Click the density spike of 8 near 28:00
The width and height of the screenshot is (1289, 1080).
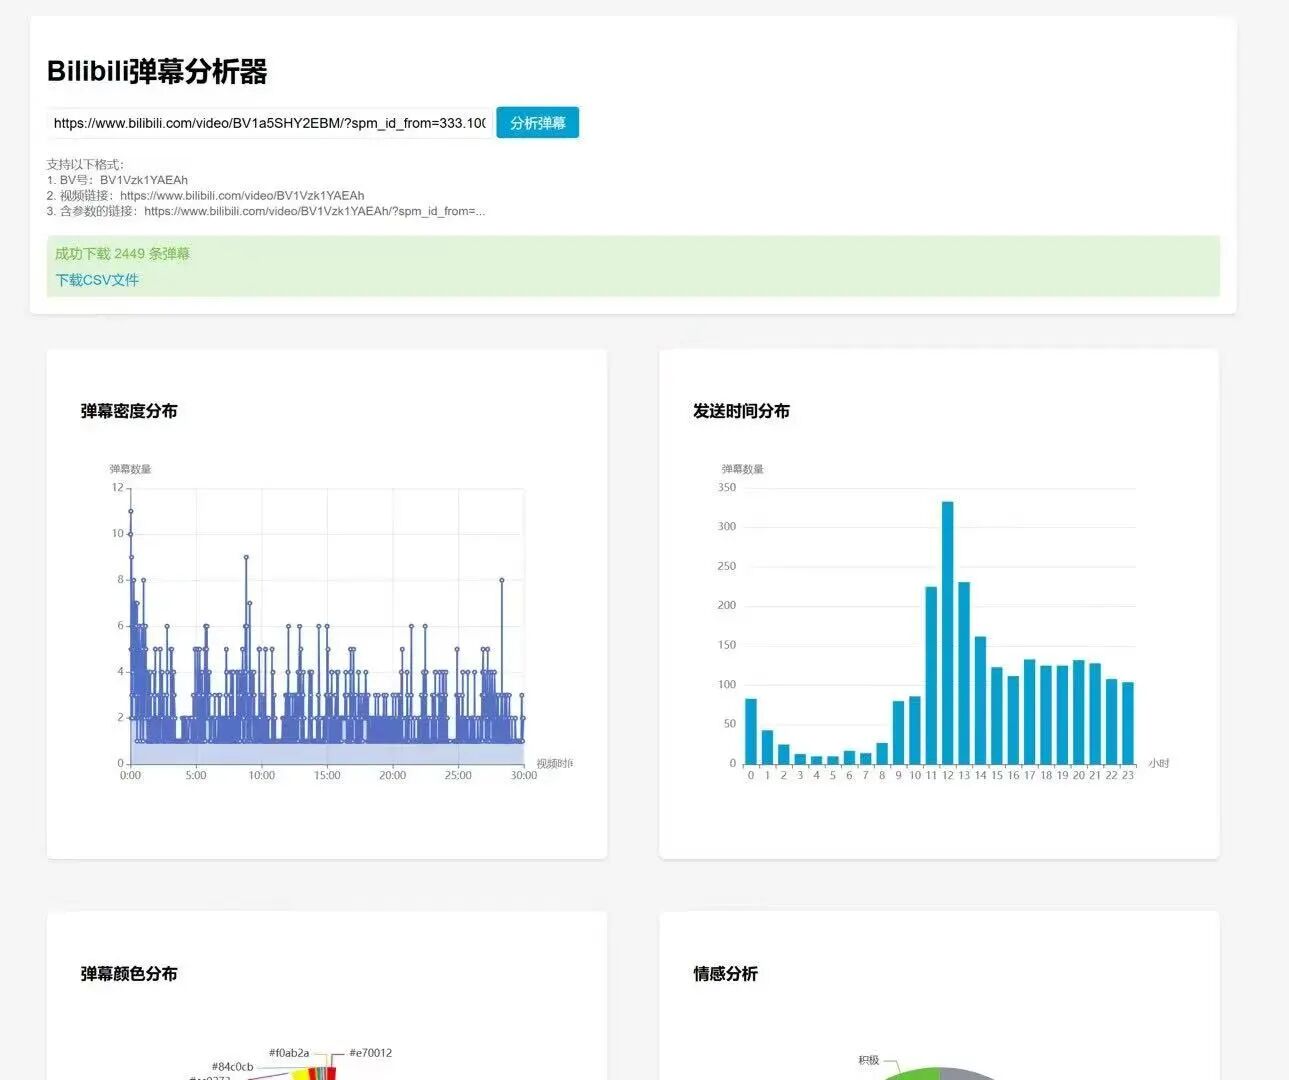(502, 580)
